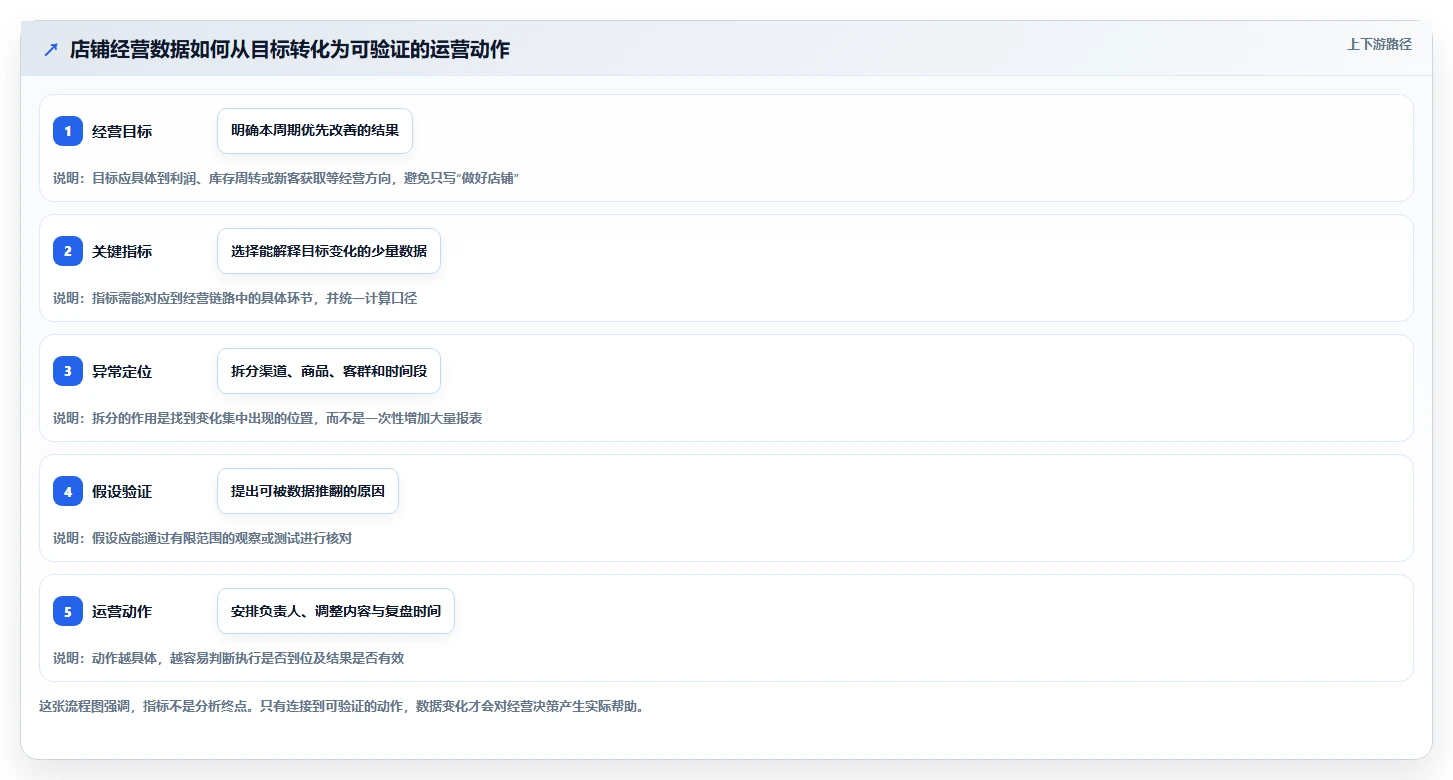This screenshot has width=1453, height=780.
Task: Click the note starting 说明：假设应能通过有限范围
Action: pos(203,538)
